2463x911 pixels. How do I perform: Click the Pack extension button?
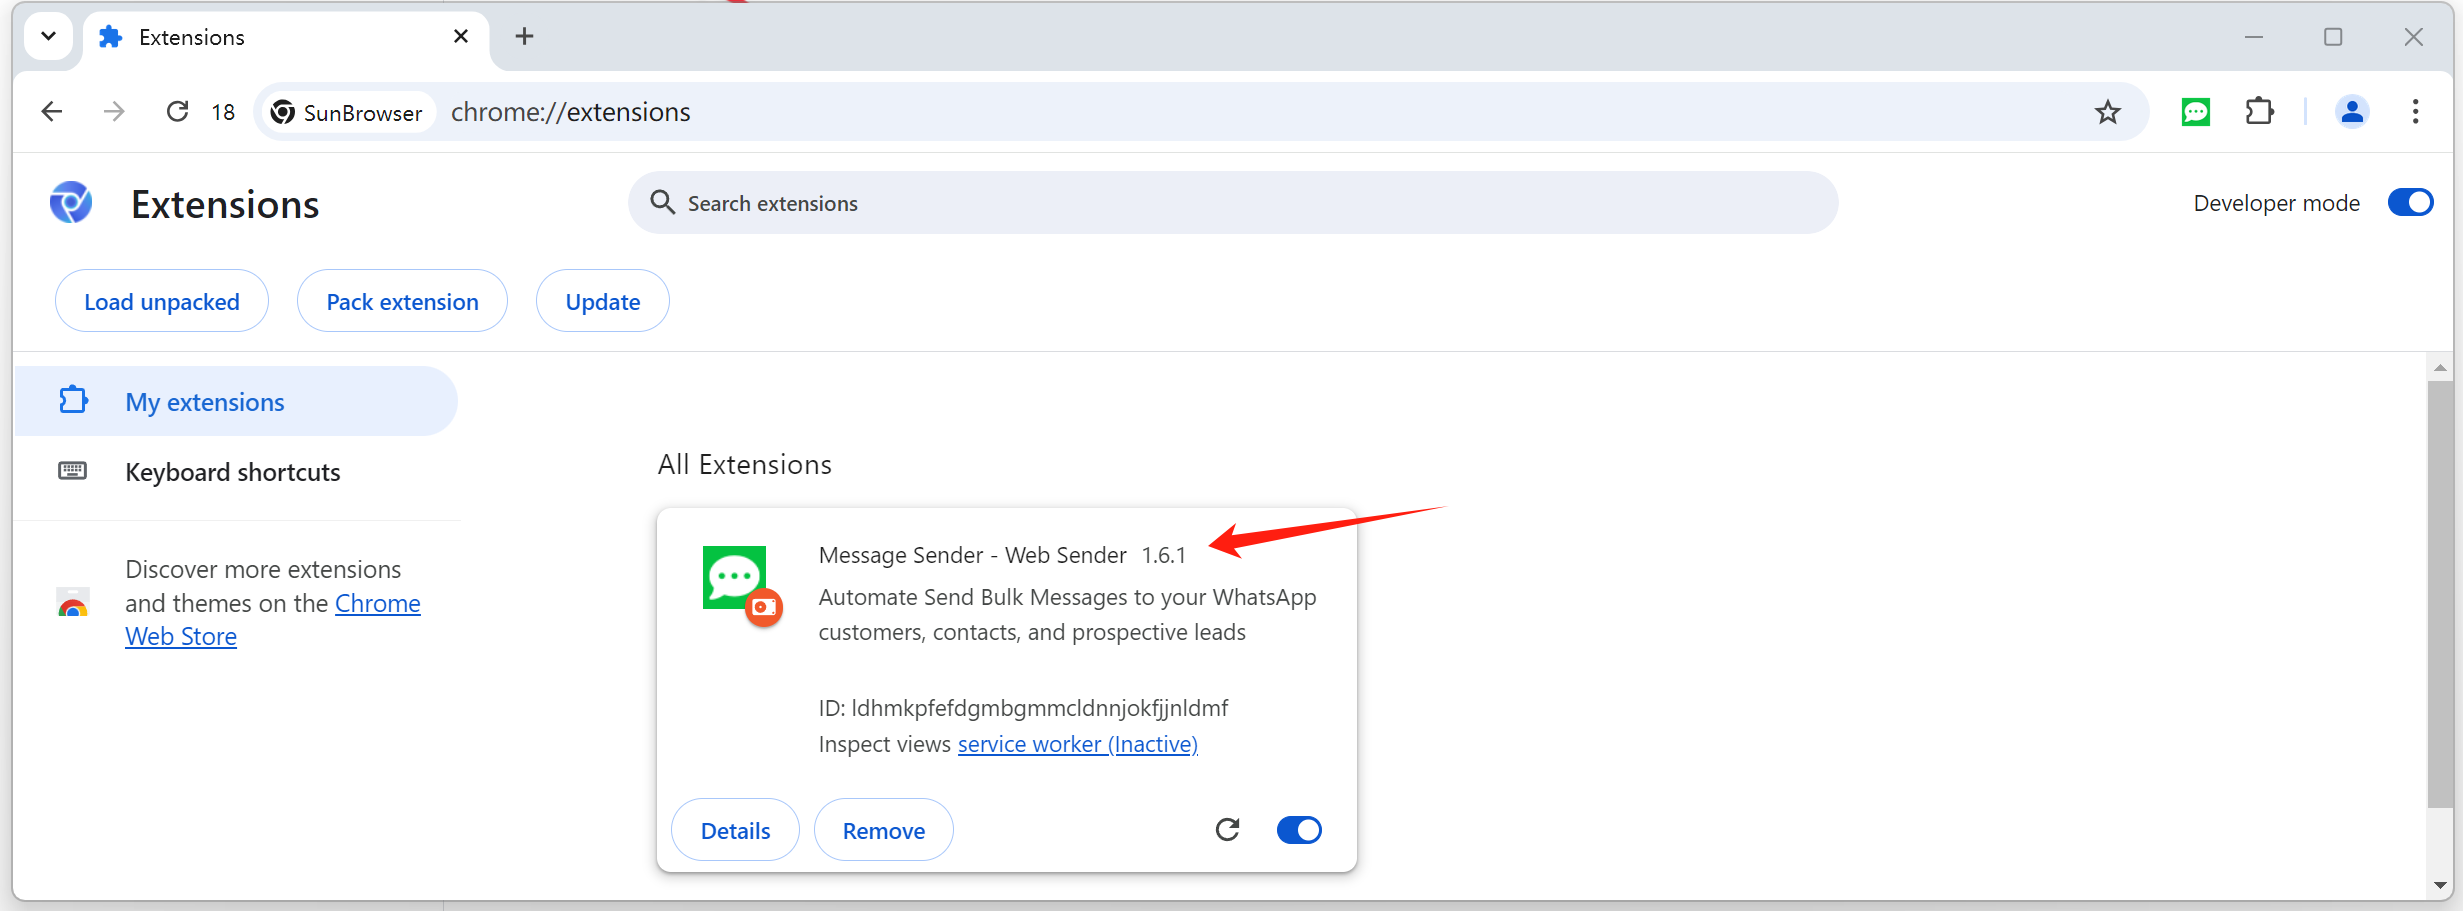(x=402, y=301)
